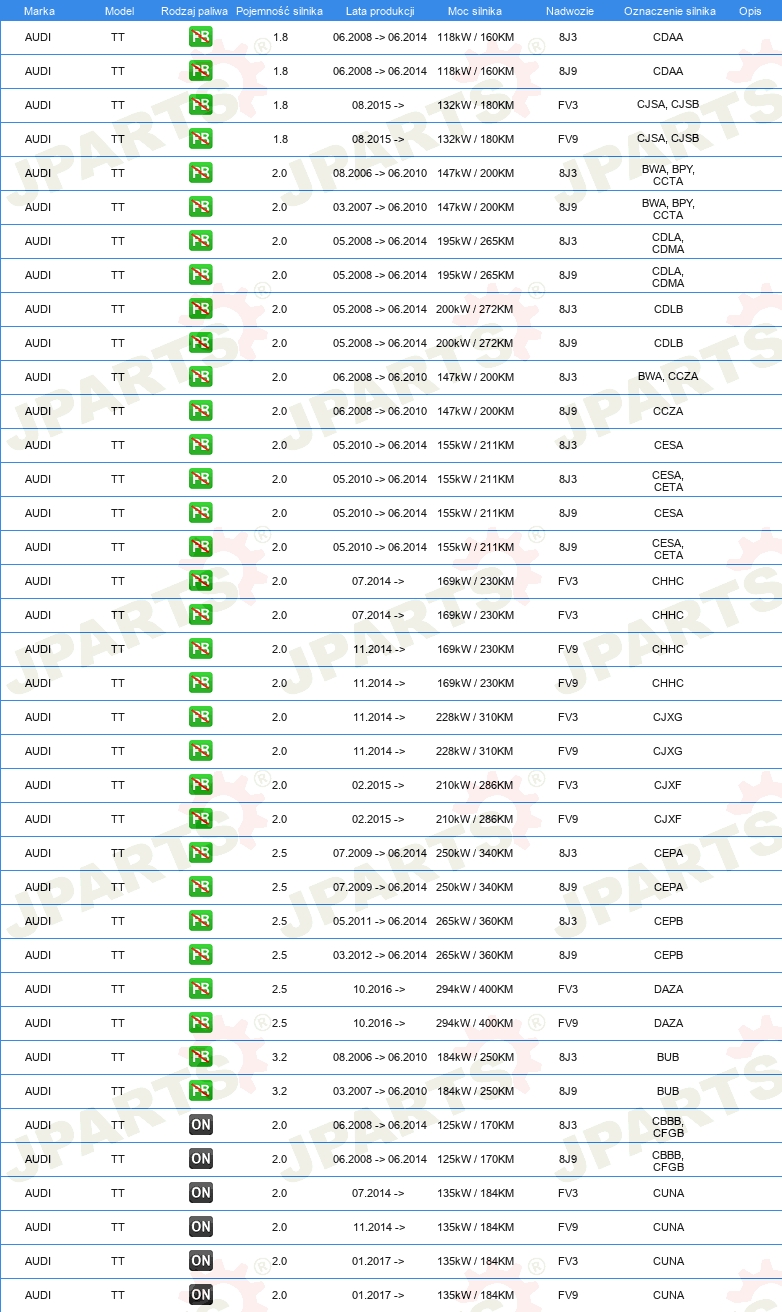Select 210kW / 286KM in FV9 row
This screenshot has width=782, height=1312.
(475, 819)
